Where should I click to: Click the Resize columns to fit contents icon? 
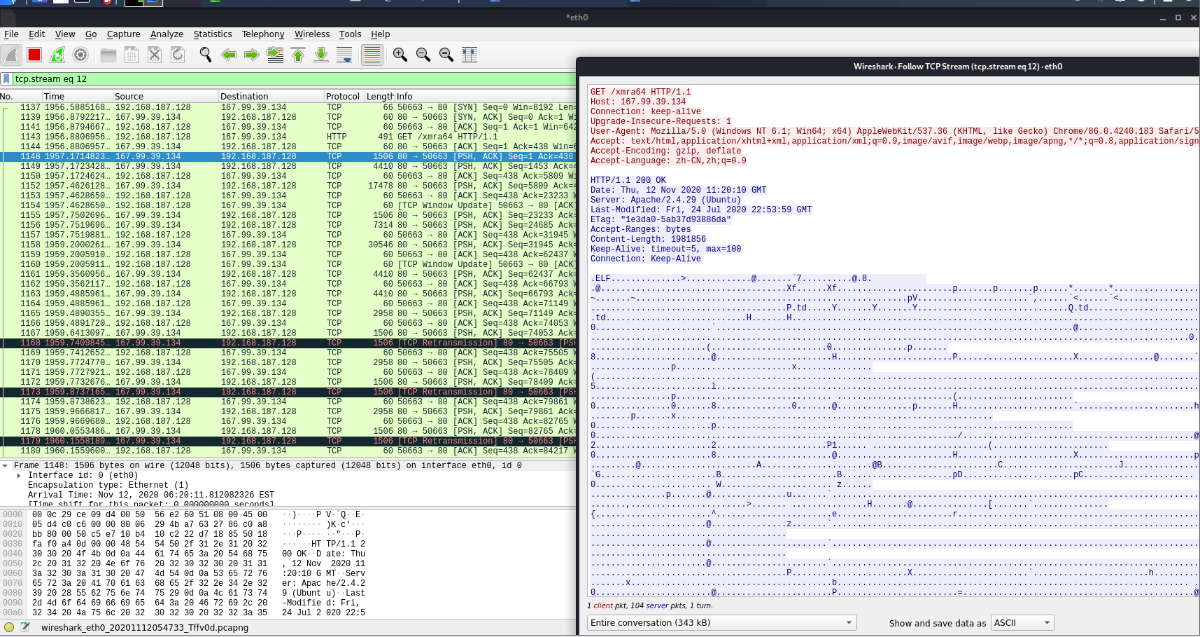point(467,54)
